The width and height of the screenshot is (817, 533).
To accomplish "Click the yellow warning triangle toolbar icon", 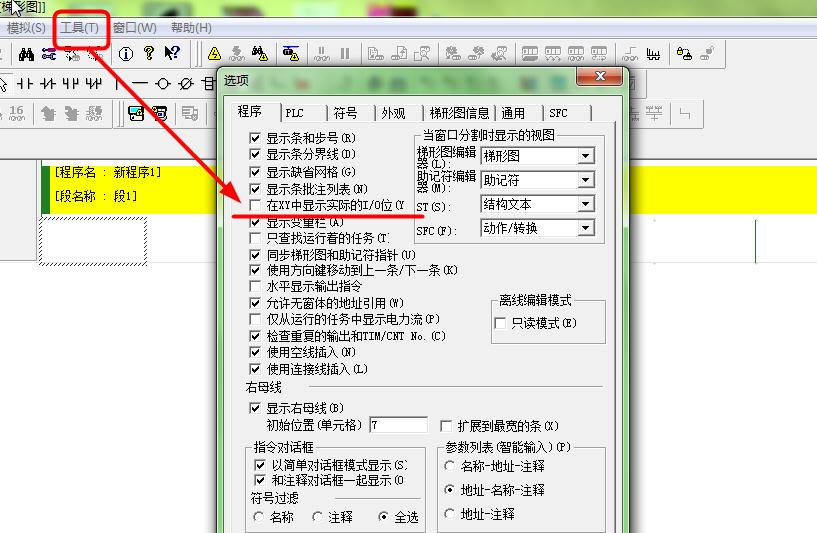I will point(214,53).
